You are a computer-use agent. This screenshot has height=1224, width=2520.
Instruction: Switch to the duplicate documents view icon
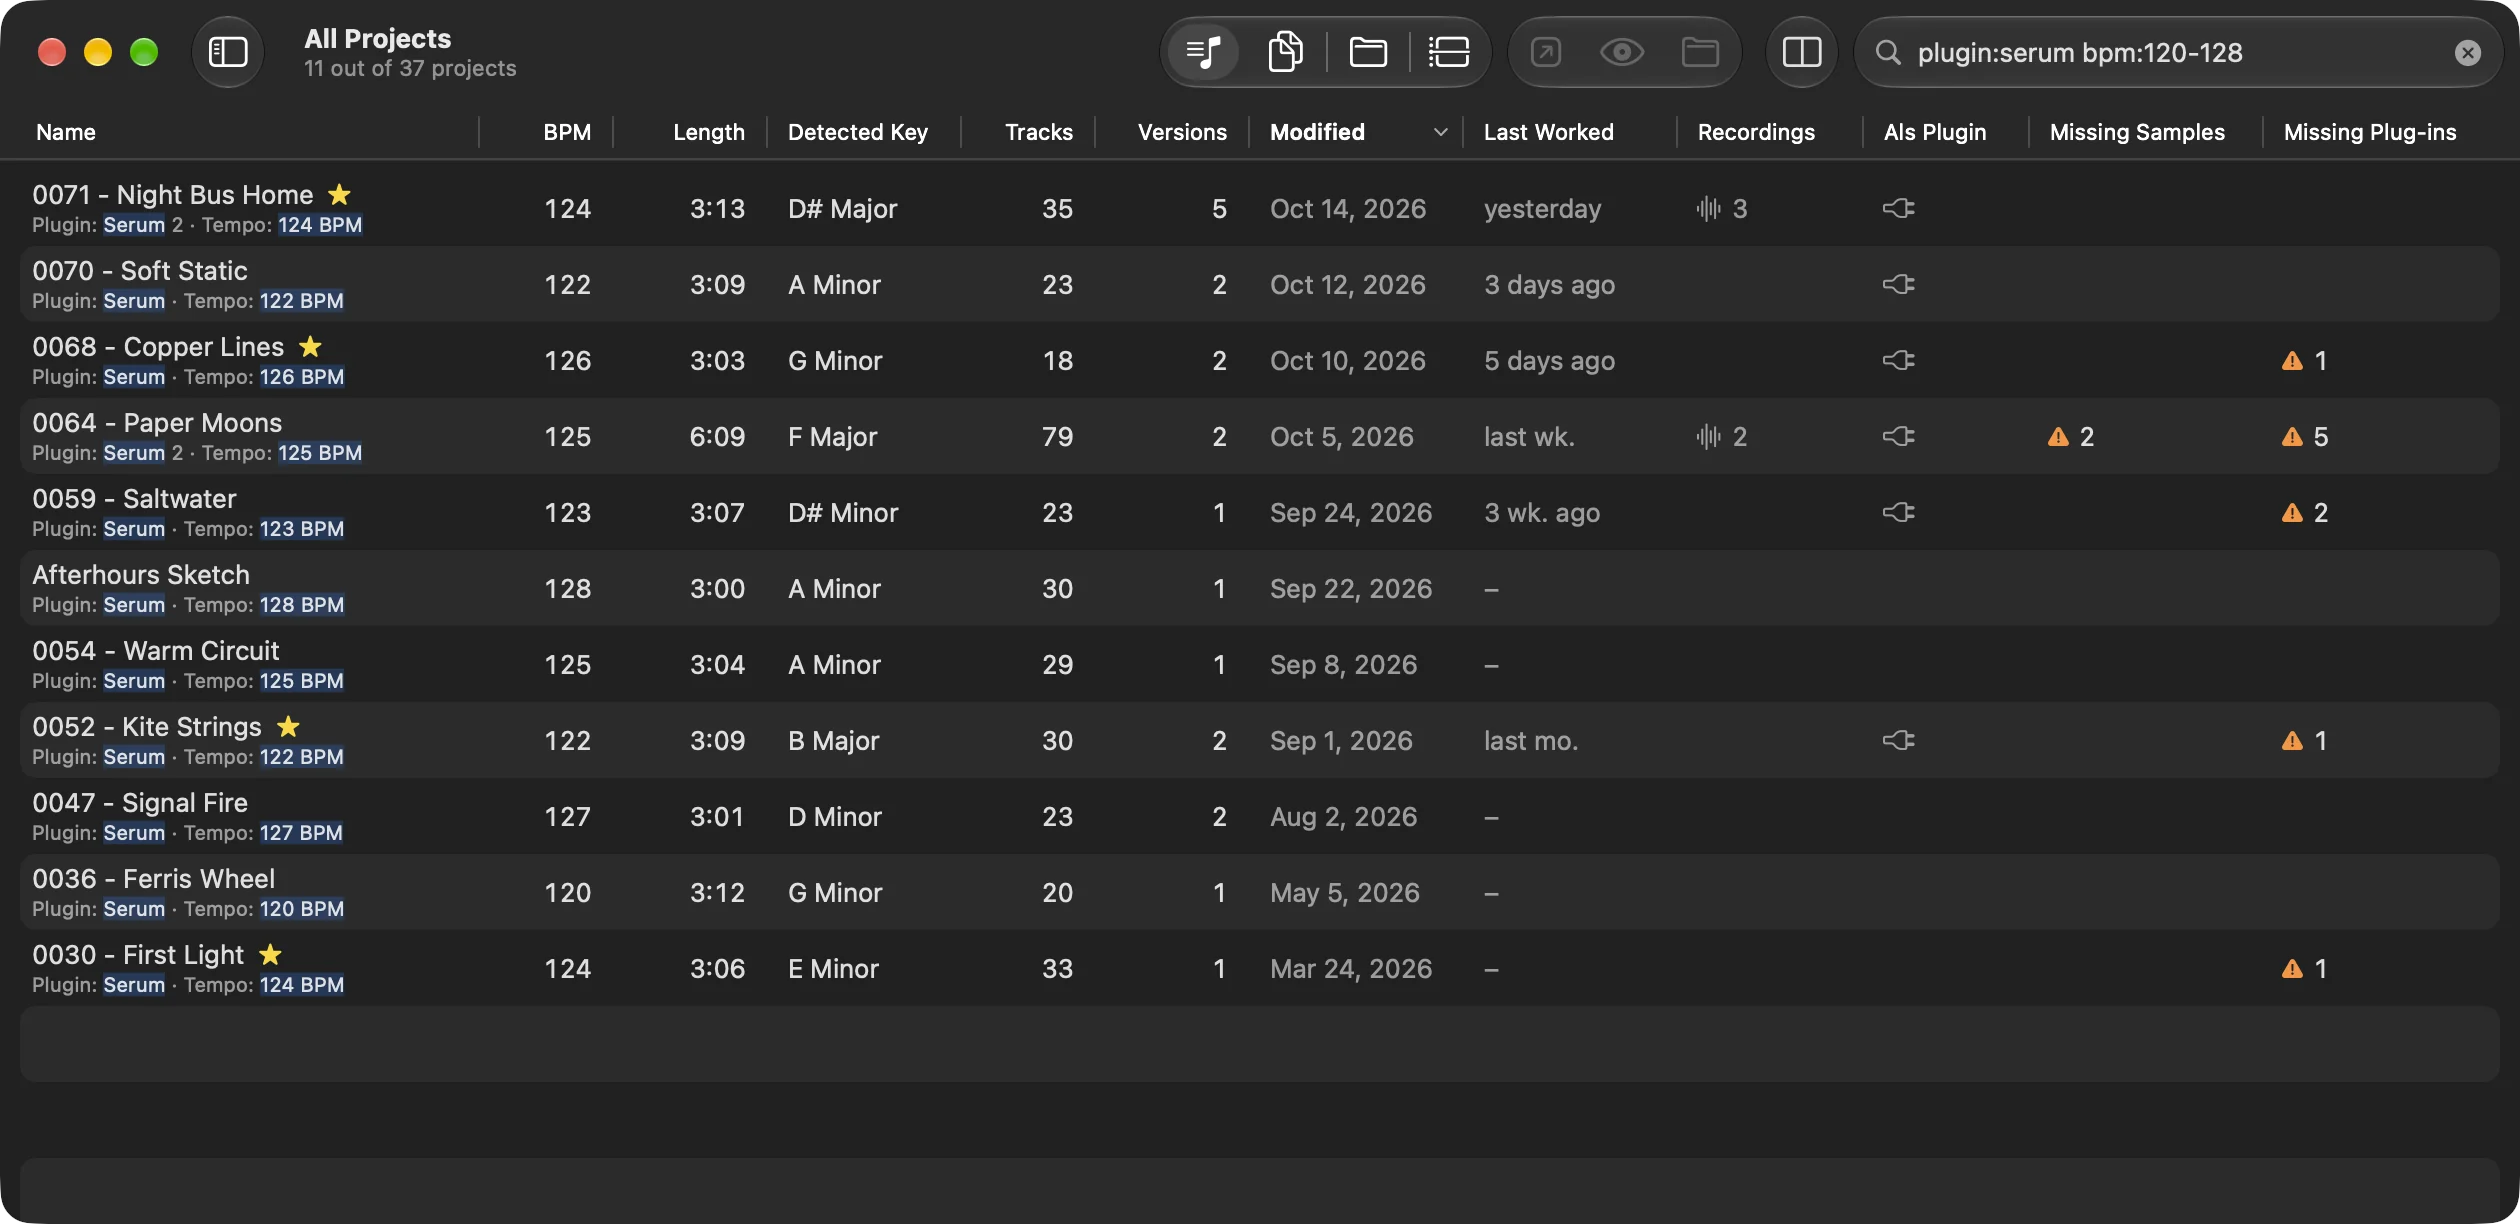(1285, 52)
